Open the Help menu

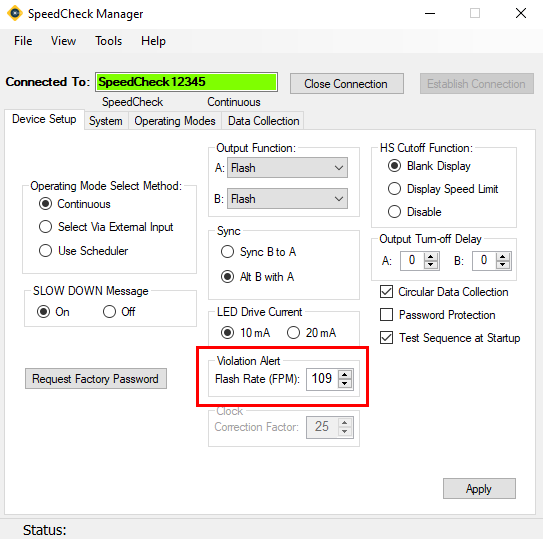point(153,41)
